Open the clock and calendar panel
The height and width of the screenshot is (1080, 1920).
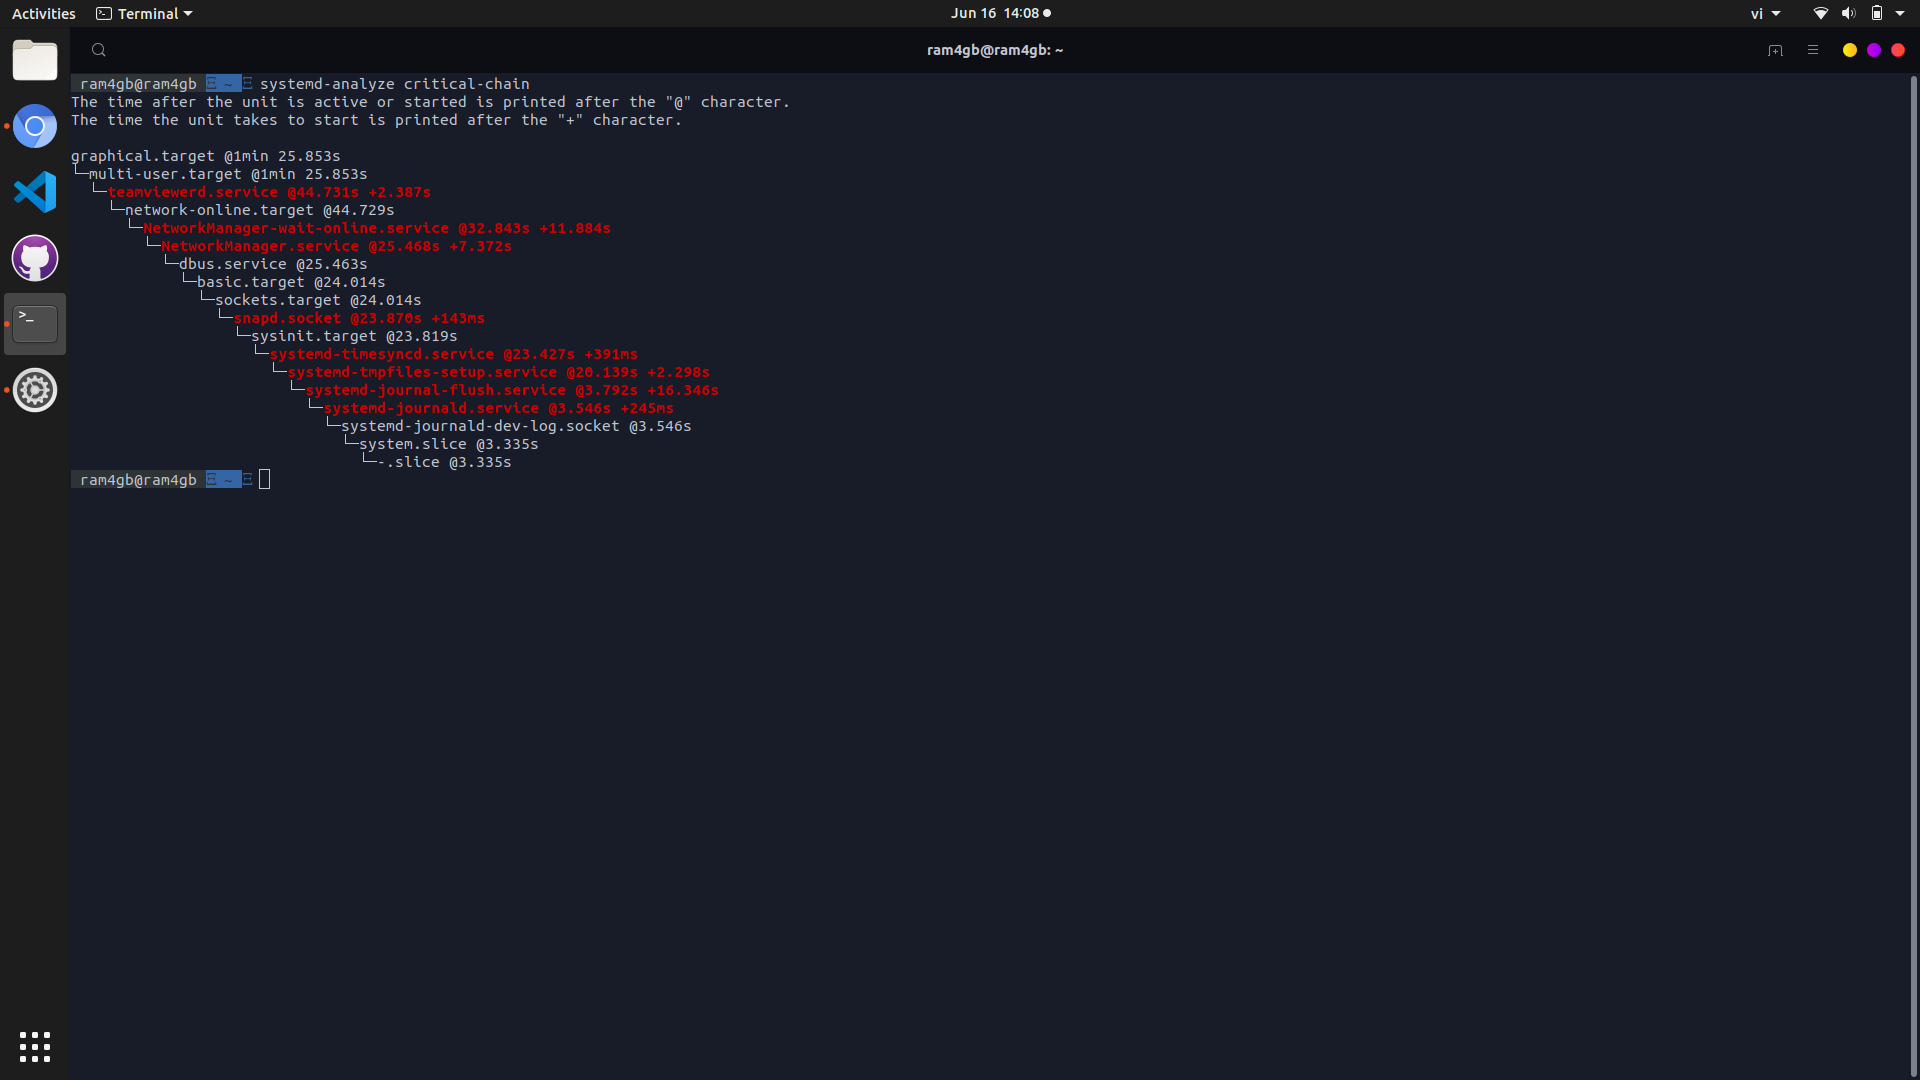(x=1000, y=13)
